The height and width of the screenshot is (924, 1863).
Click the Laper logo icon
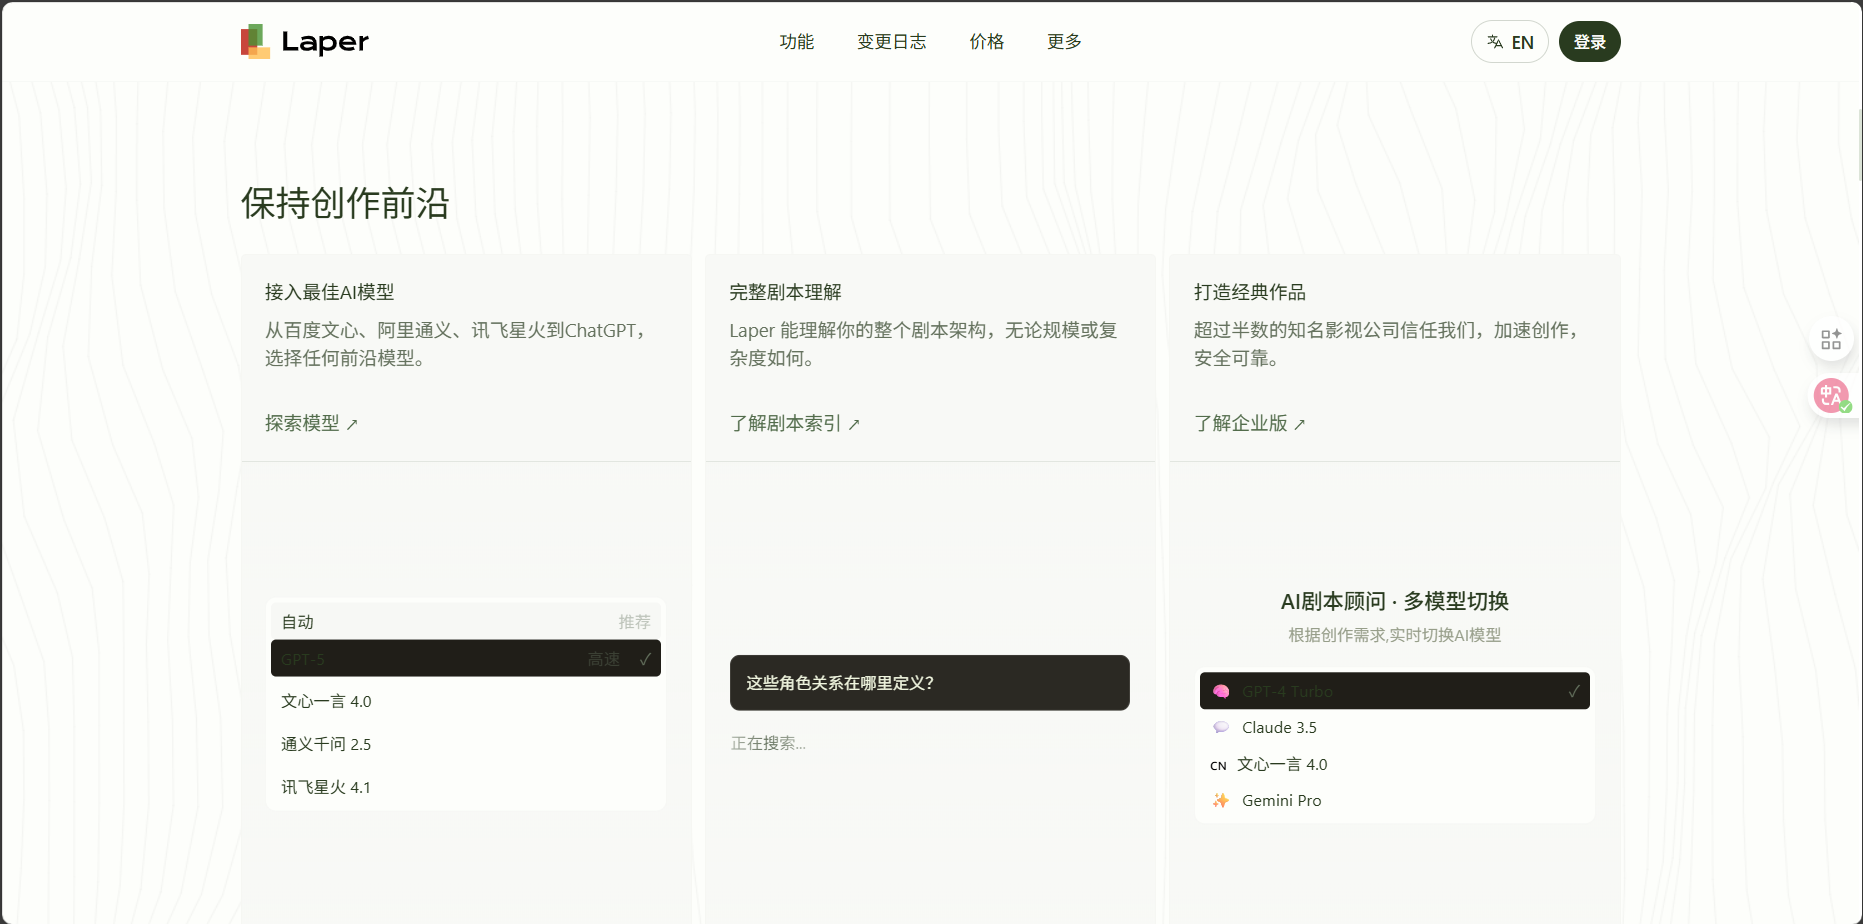point(255,41)
